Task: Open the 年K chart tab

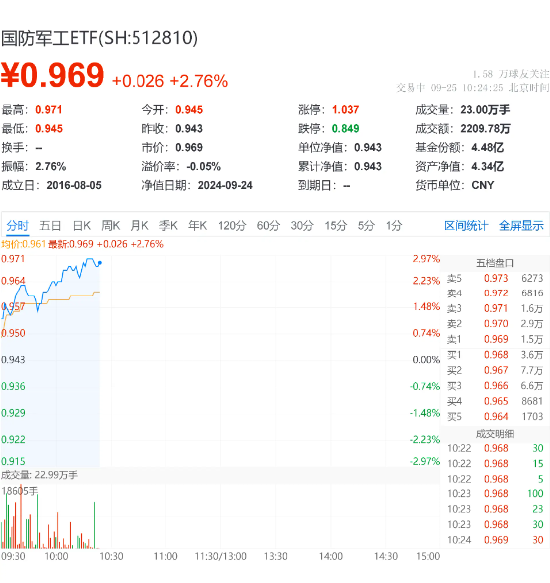Action: (x=197, y=225)
